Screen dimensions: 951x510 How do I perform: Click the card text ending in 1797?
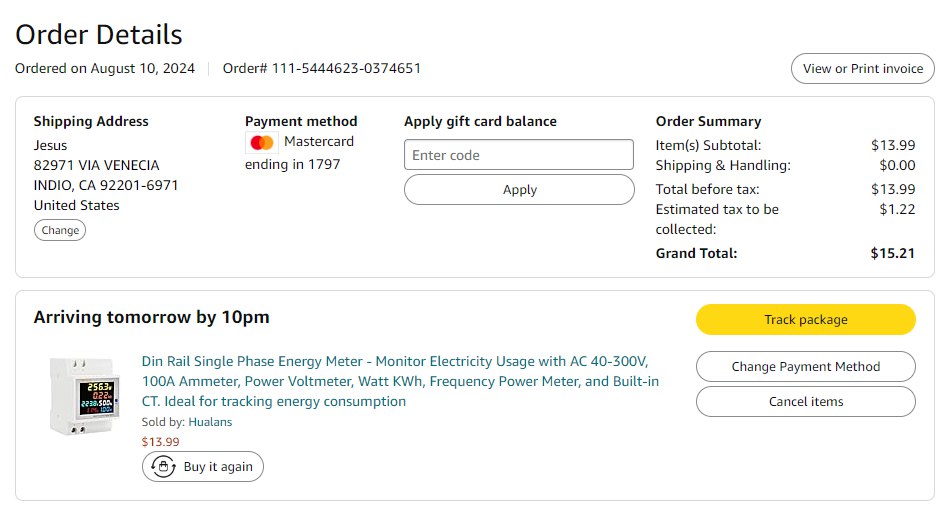tap(293, 164)
